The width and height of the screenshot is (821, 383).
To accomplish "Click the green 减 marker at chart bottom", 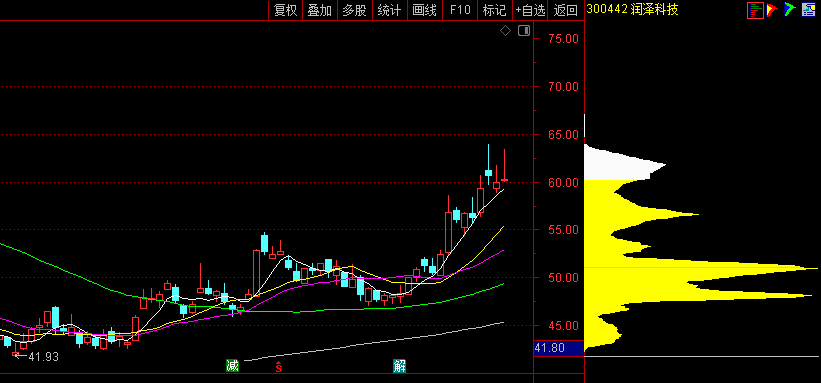I will 232,366.
